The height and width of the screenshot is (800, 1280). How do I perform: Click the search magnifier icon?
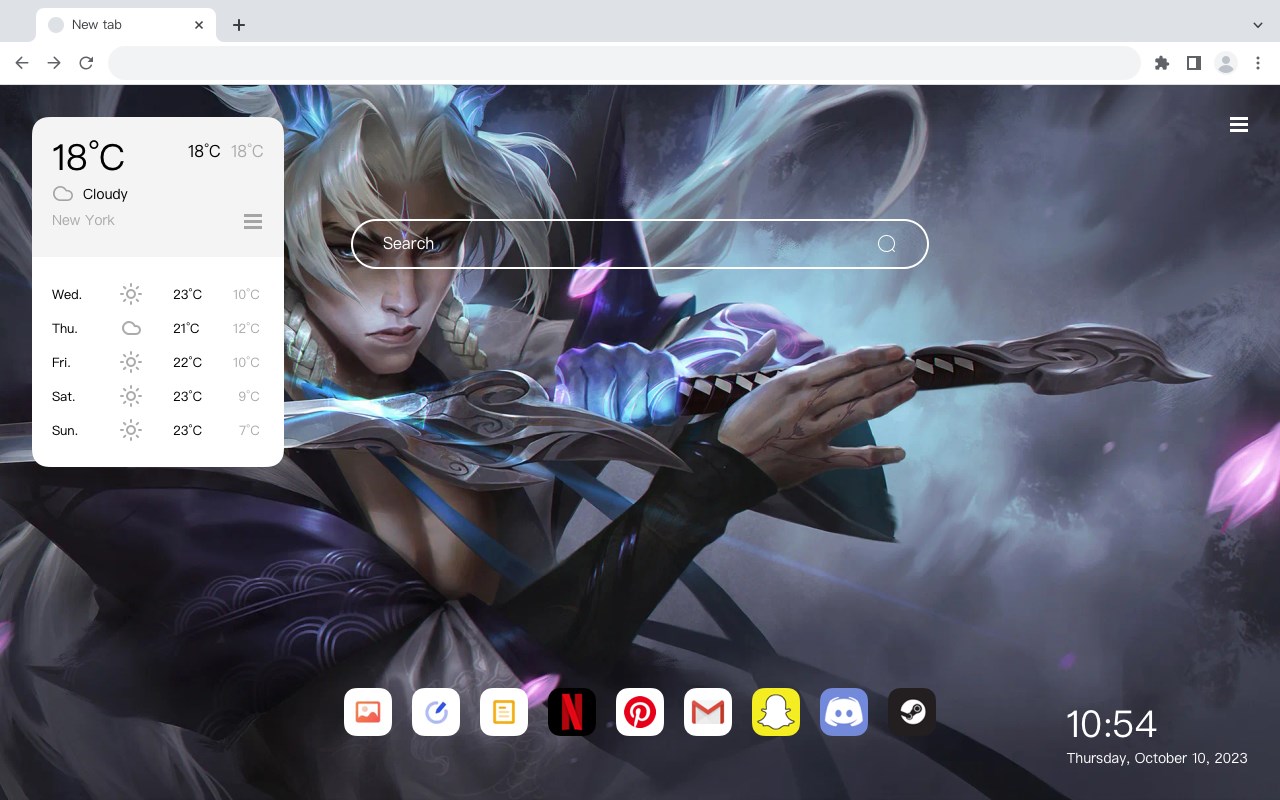[886, 244]
